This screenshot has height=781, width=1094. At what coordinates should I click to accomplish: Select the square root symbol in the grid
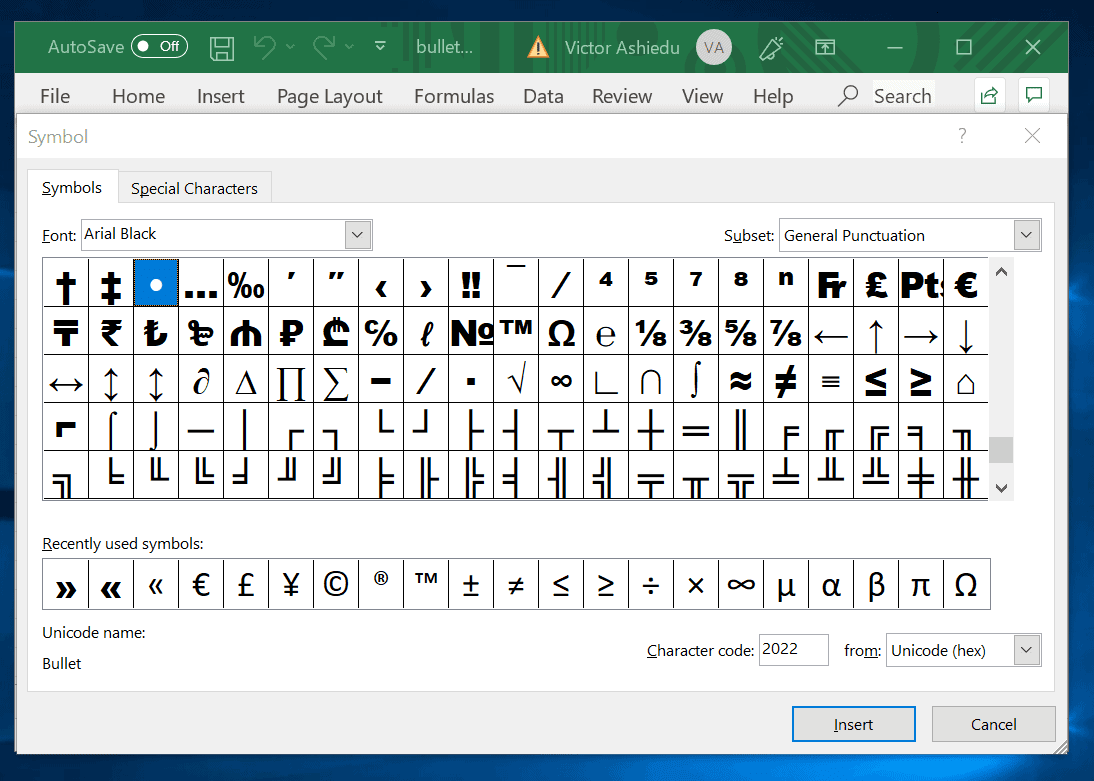[516, 380]
